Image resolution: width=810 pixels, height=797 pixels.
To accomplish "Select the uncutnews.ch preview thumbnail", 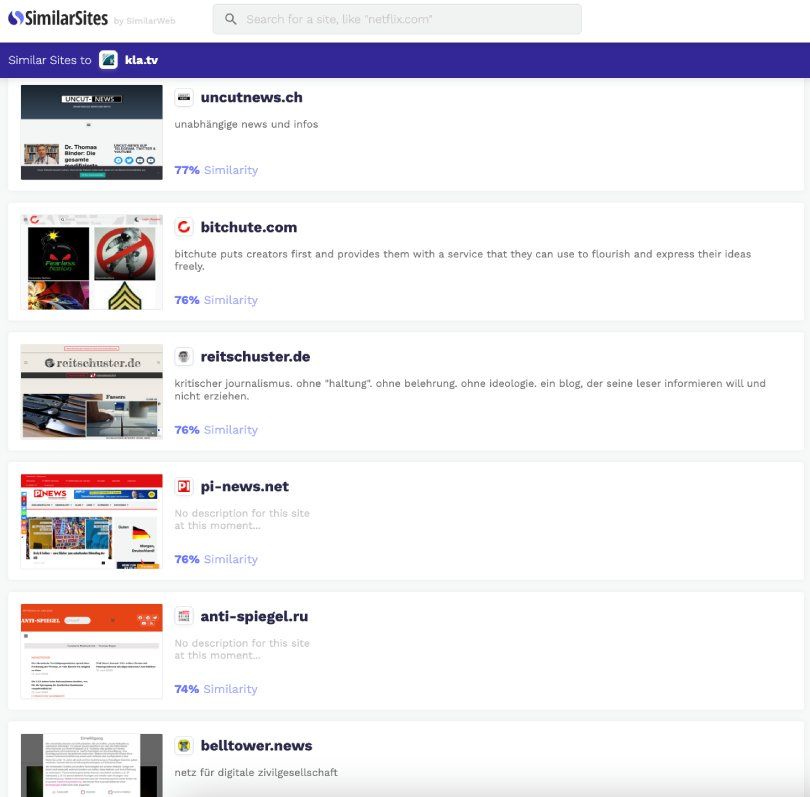I will 91,132.
